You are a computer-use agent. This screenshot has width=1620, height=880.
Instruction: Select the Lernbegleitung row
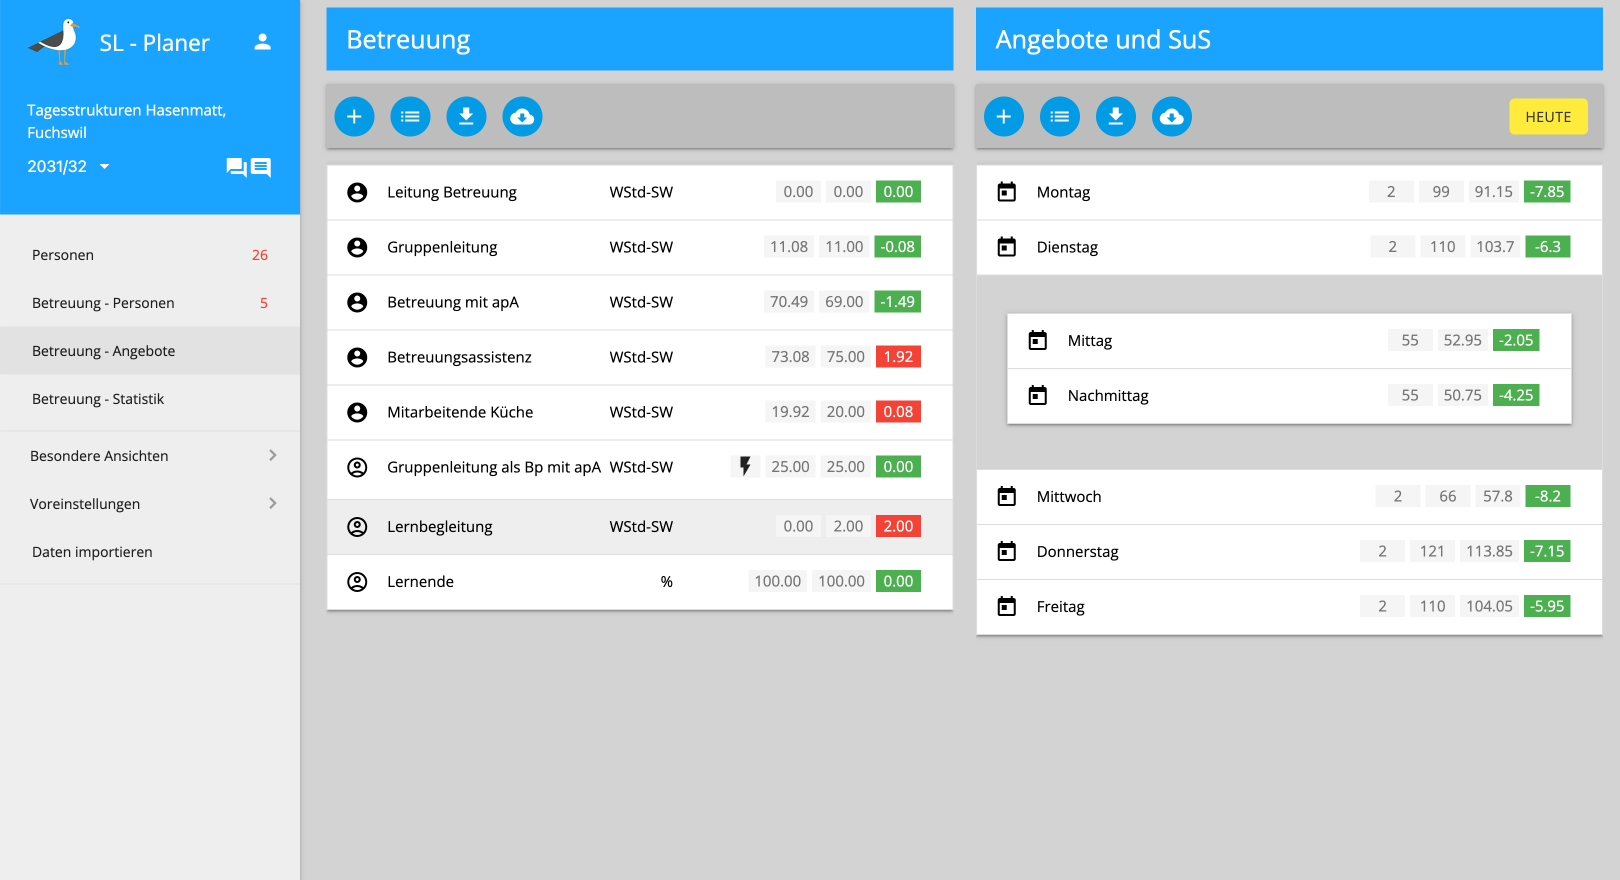click(x=440, y=527)
